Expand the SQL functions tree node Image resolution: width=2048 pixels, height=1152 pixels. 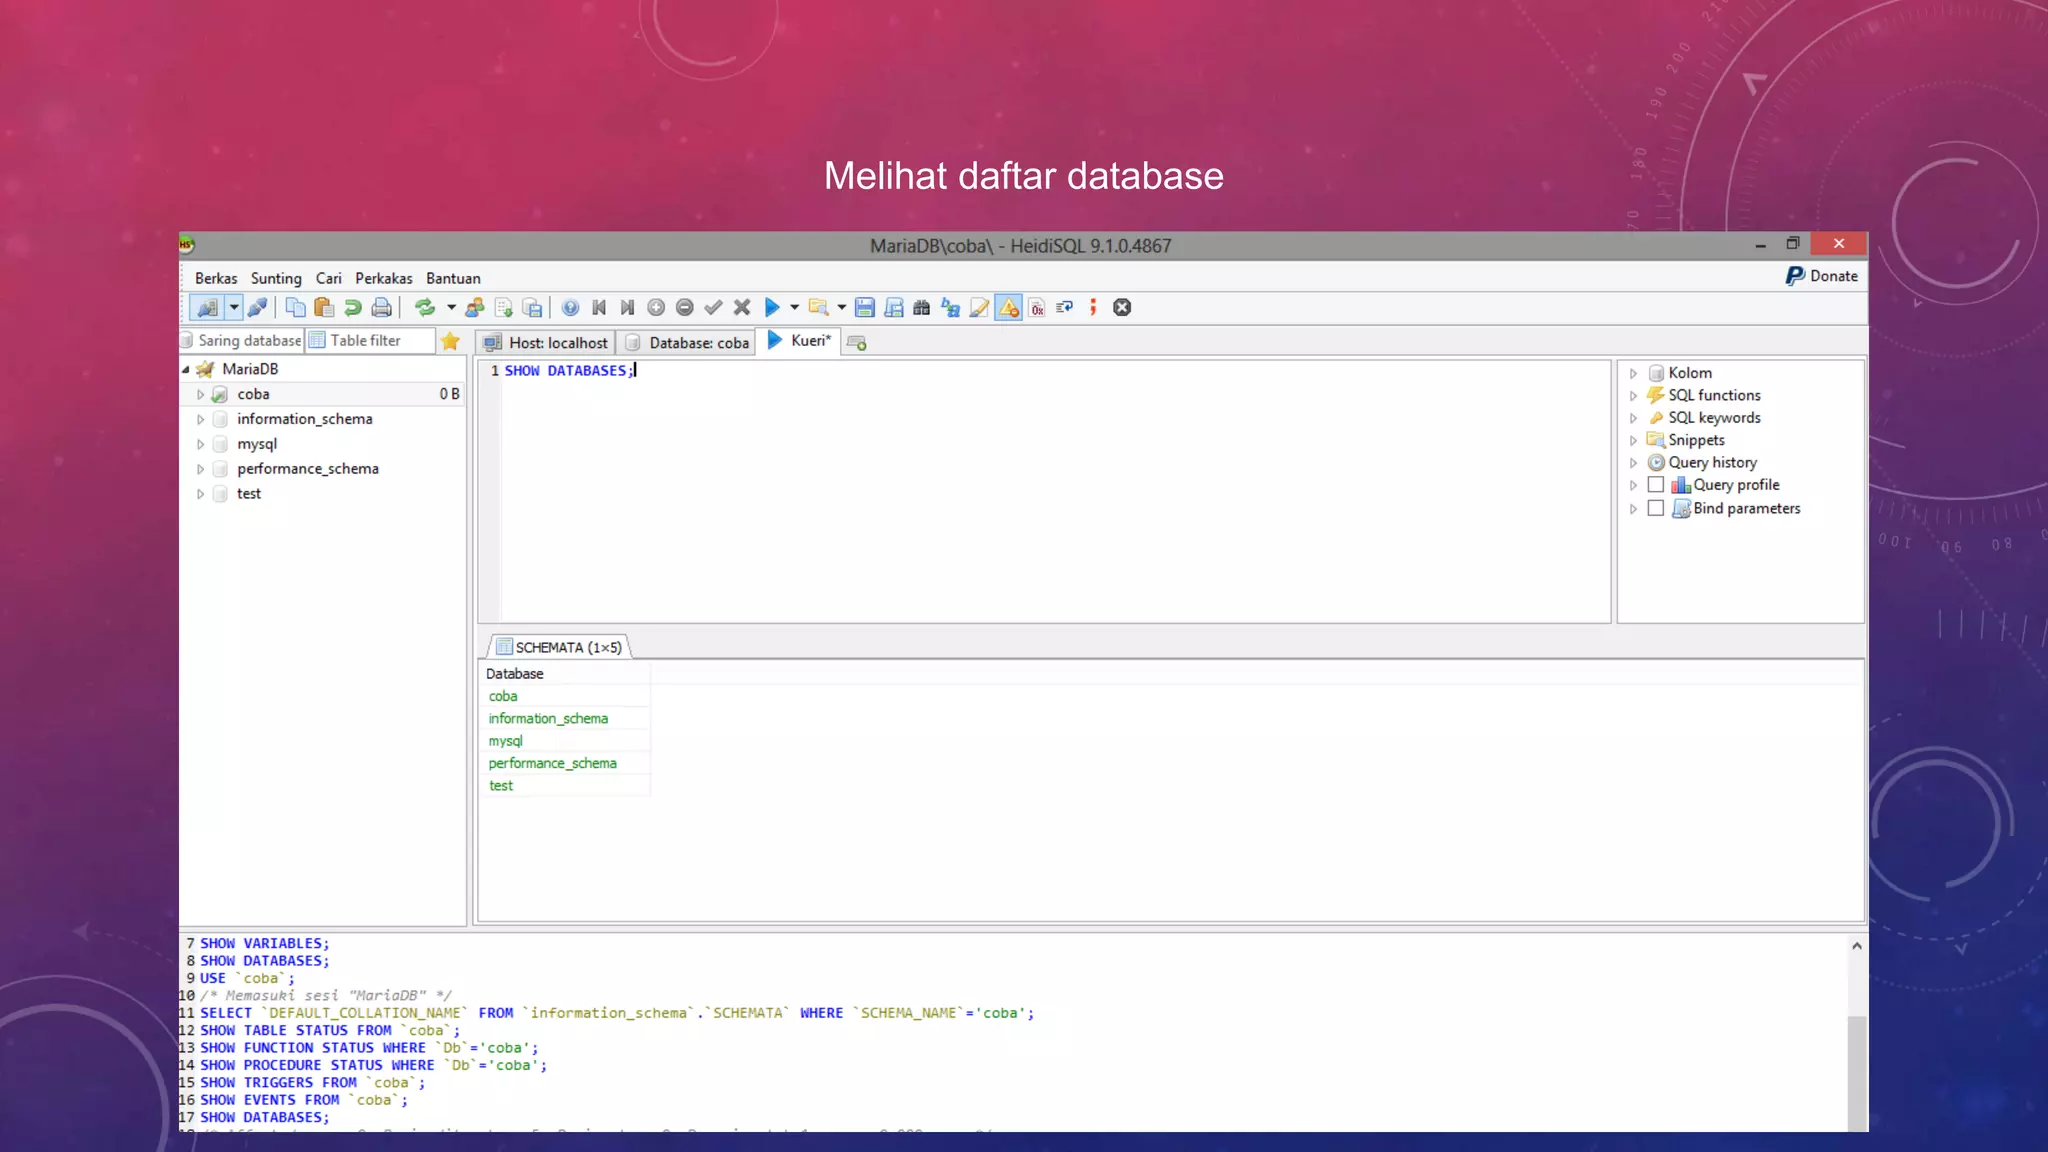(x=1633, y=396)
